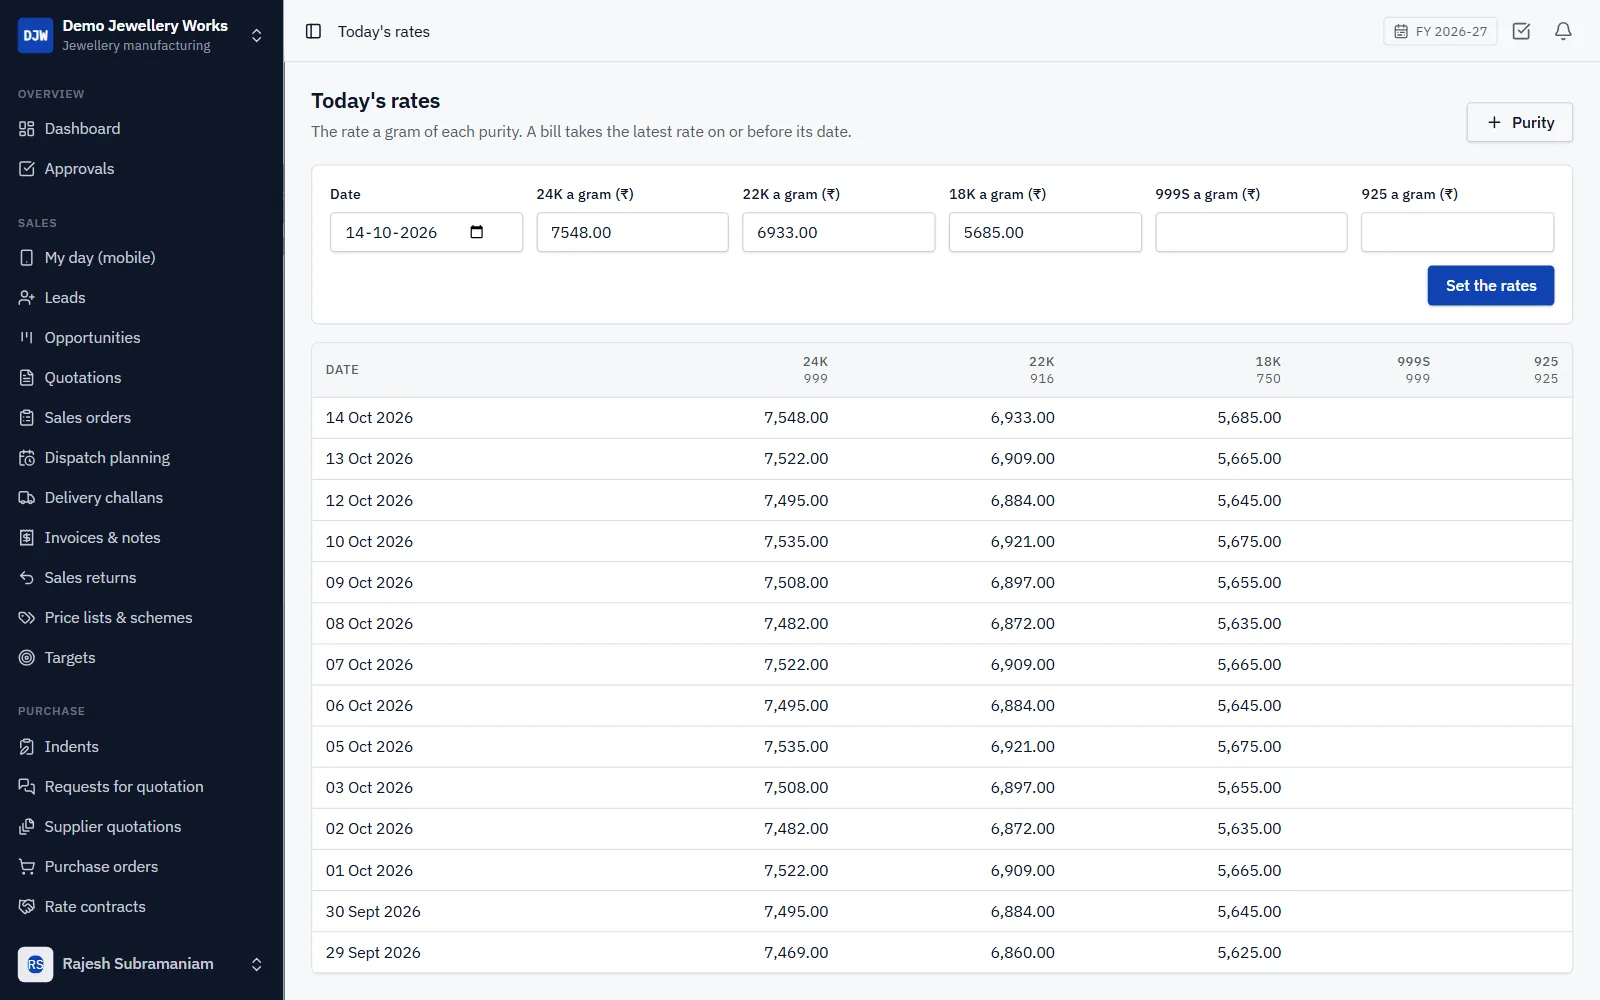1600x1000 pixels.
Task: Click the empty 925 a gram field
Action: 1457,232
